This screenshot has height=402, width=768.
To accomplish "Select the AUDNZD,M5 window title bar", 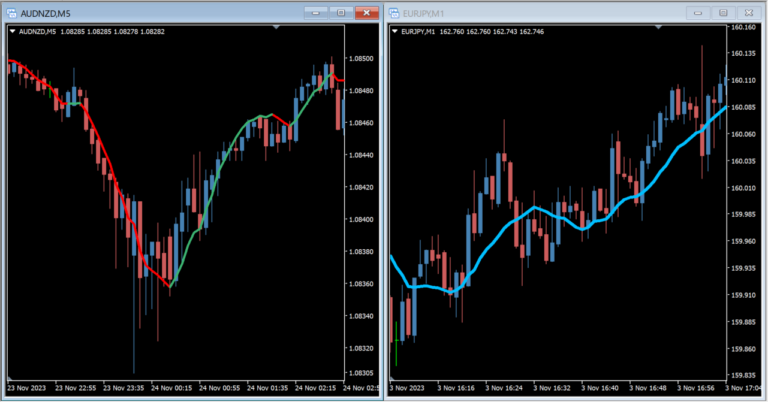I will 150,12.
